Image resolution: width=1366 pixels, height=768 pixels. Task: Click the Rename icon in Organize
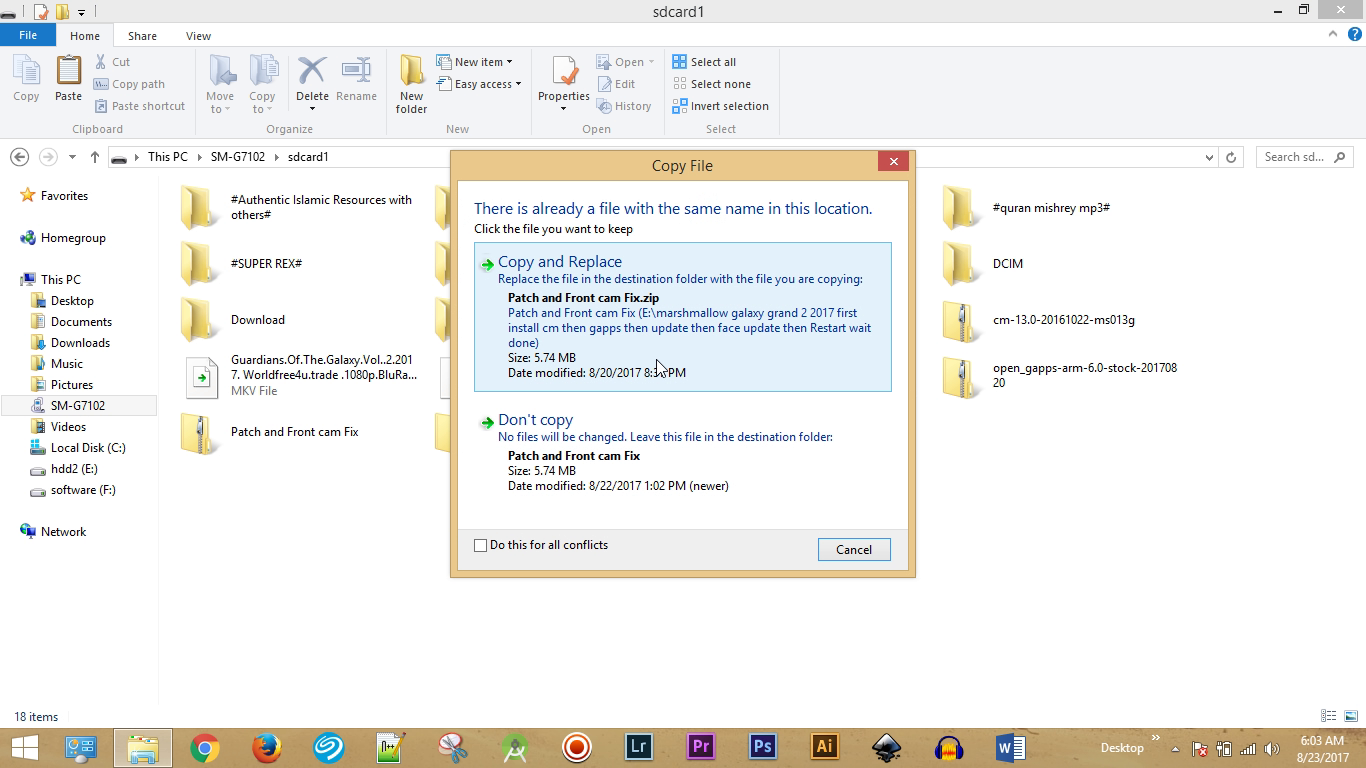tap(356, 78)
